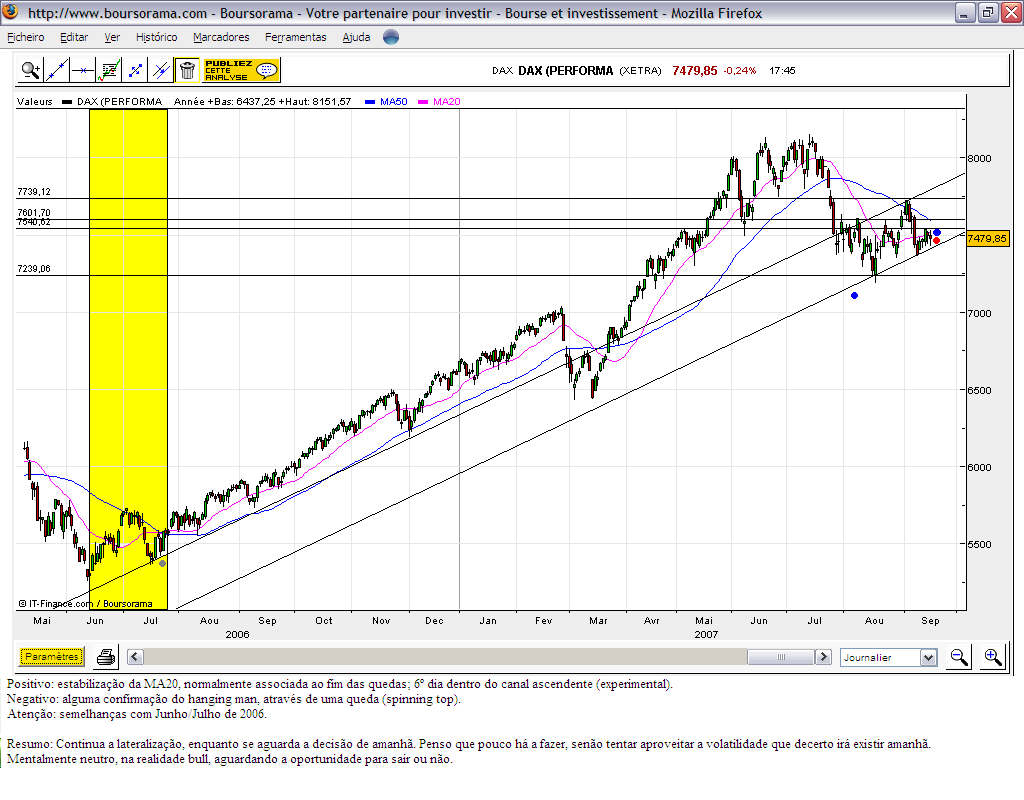Zoom in the chart using plus magnifier

[x=993, y=657]
